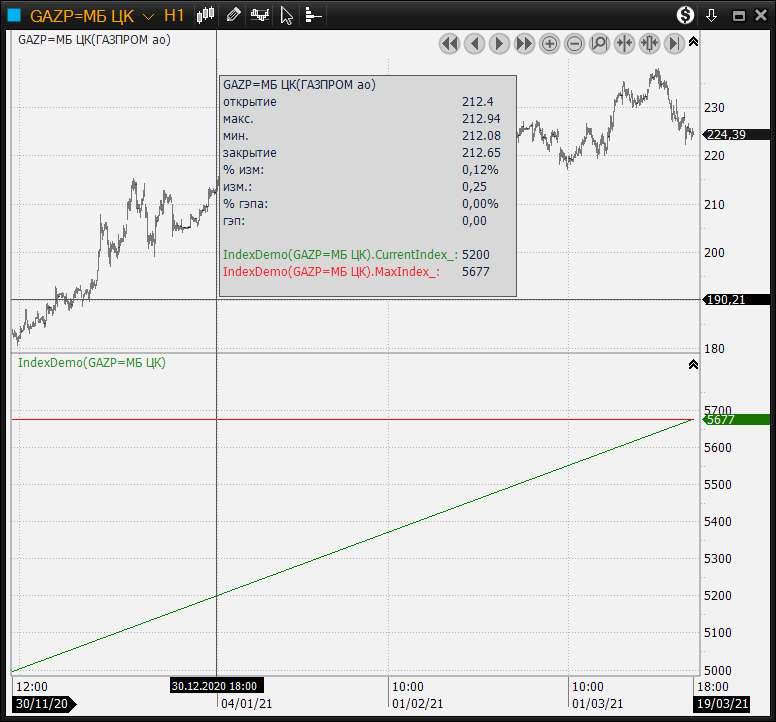Click the candlestick chart type icon

click(x=206, y=15)
